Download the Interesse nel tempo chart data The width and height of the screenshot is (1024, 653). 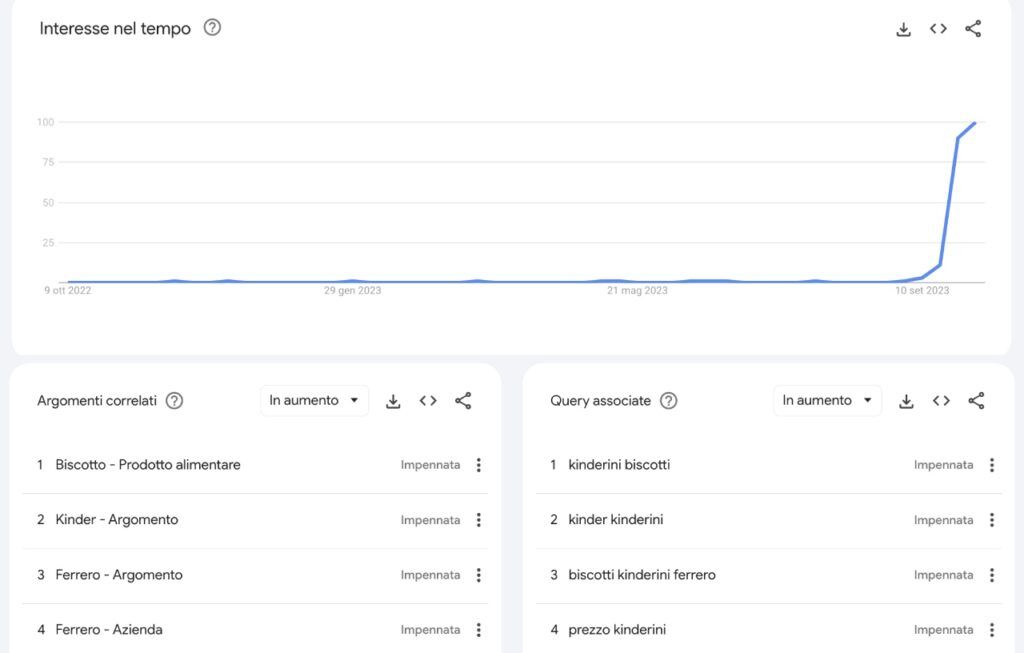903,29
